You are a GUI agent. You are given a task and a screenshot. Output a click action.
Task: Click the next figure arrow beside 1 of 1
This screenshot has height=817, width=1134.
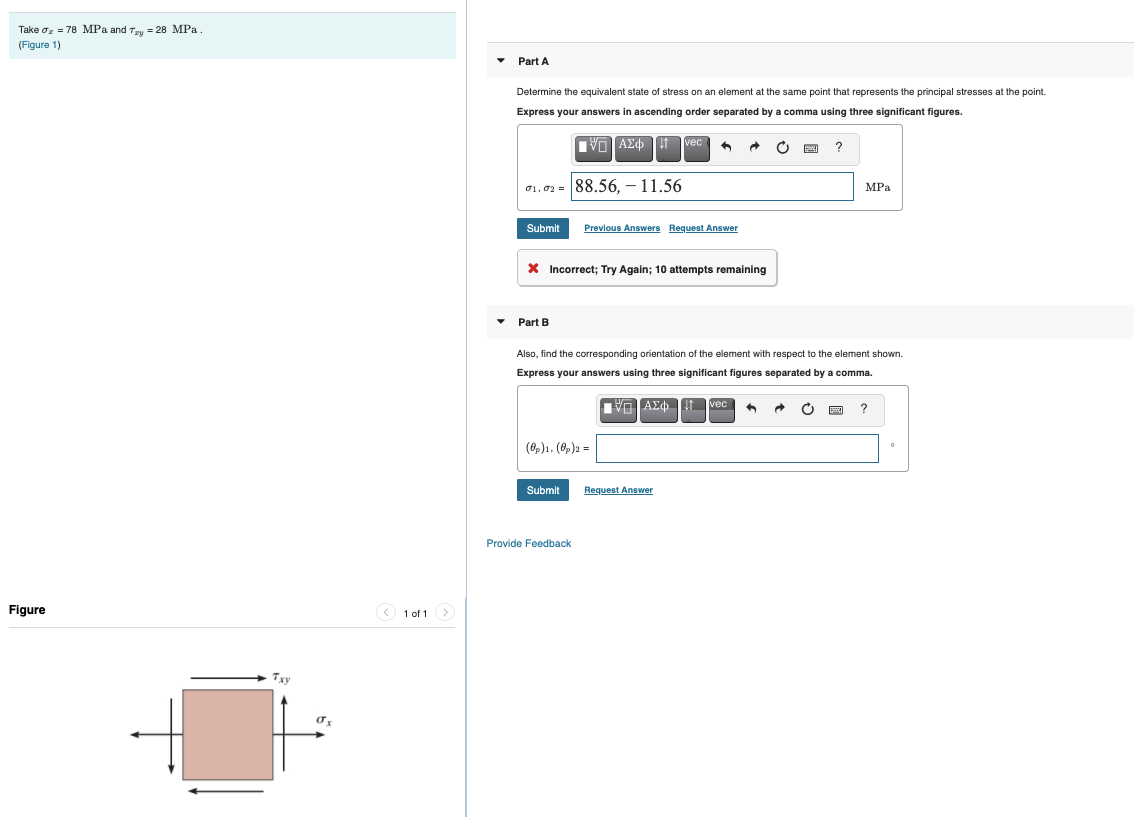point(444,612)
